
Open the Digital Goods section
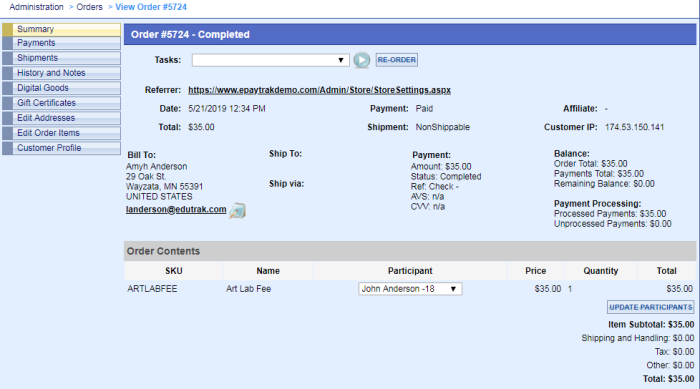pos(61,88)
